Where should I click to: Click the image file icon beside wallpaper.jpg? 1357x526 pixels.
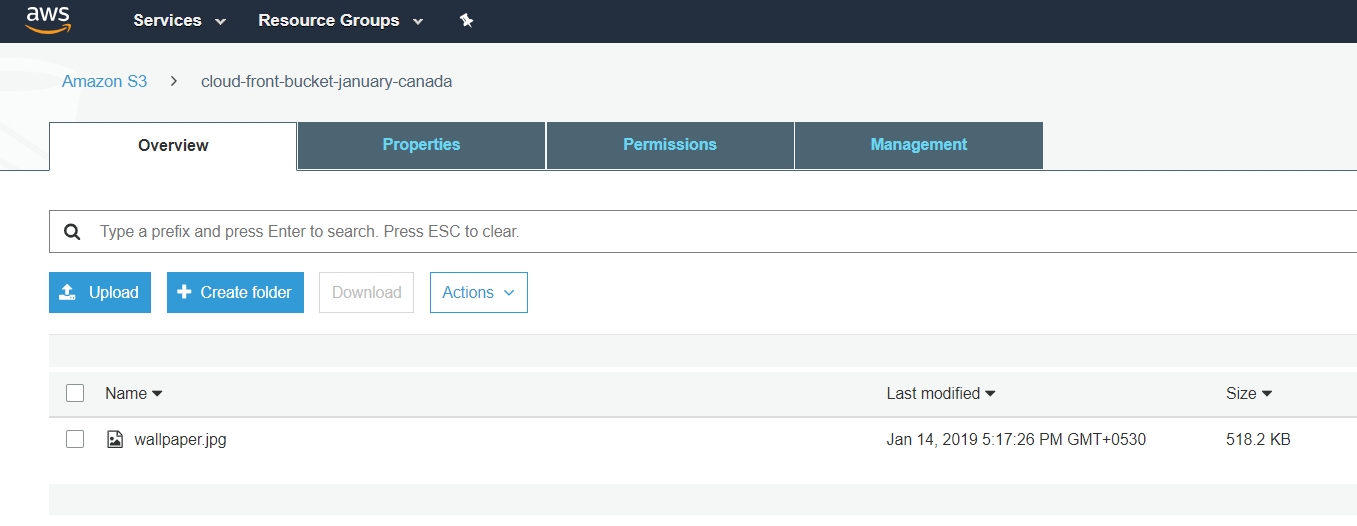[115, 439]
